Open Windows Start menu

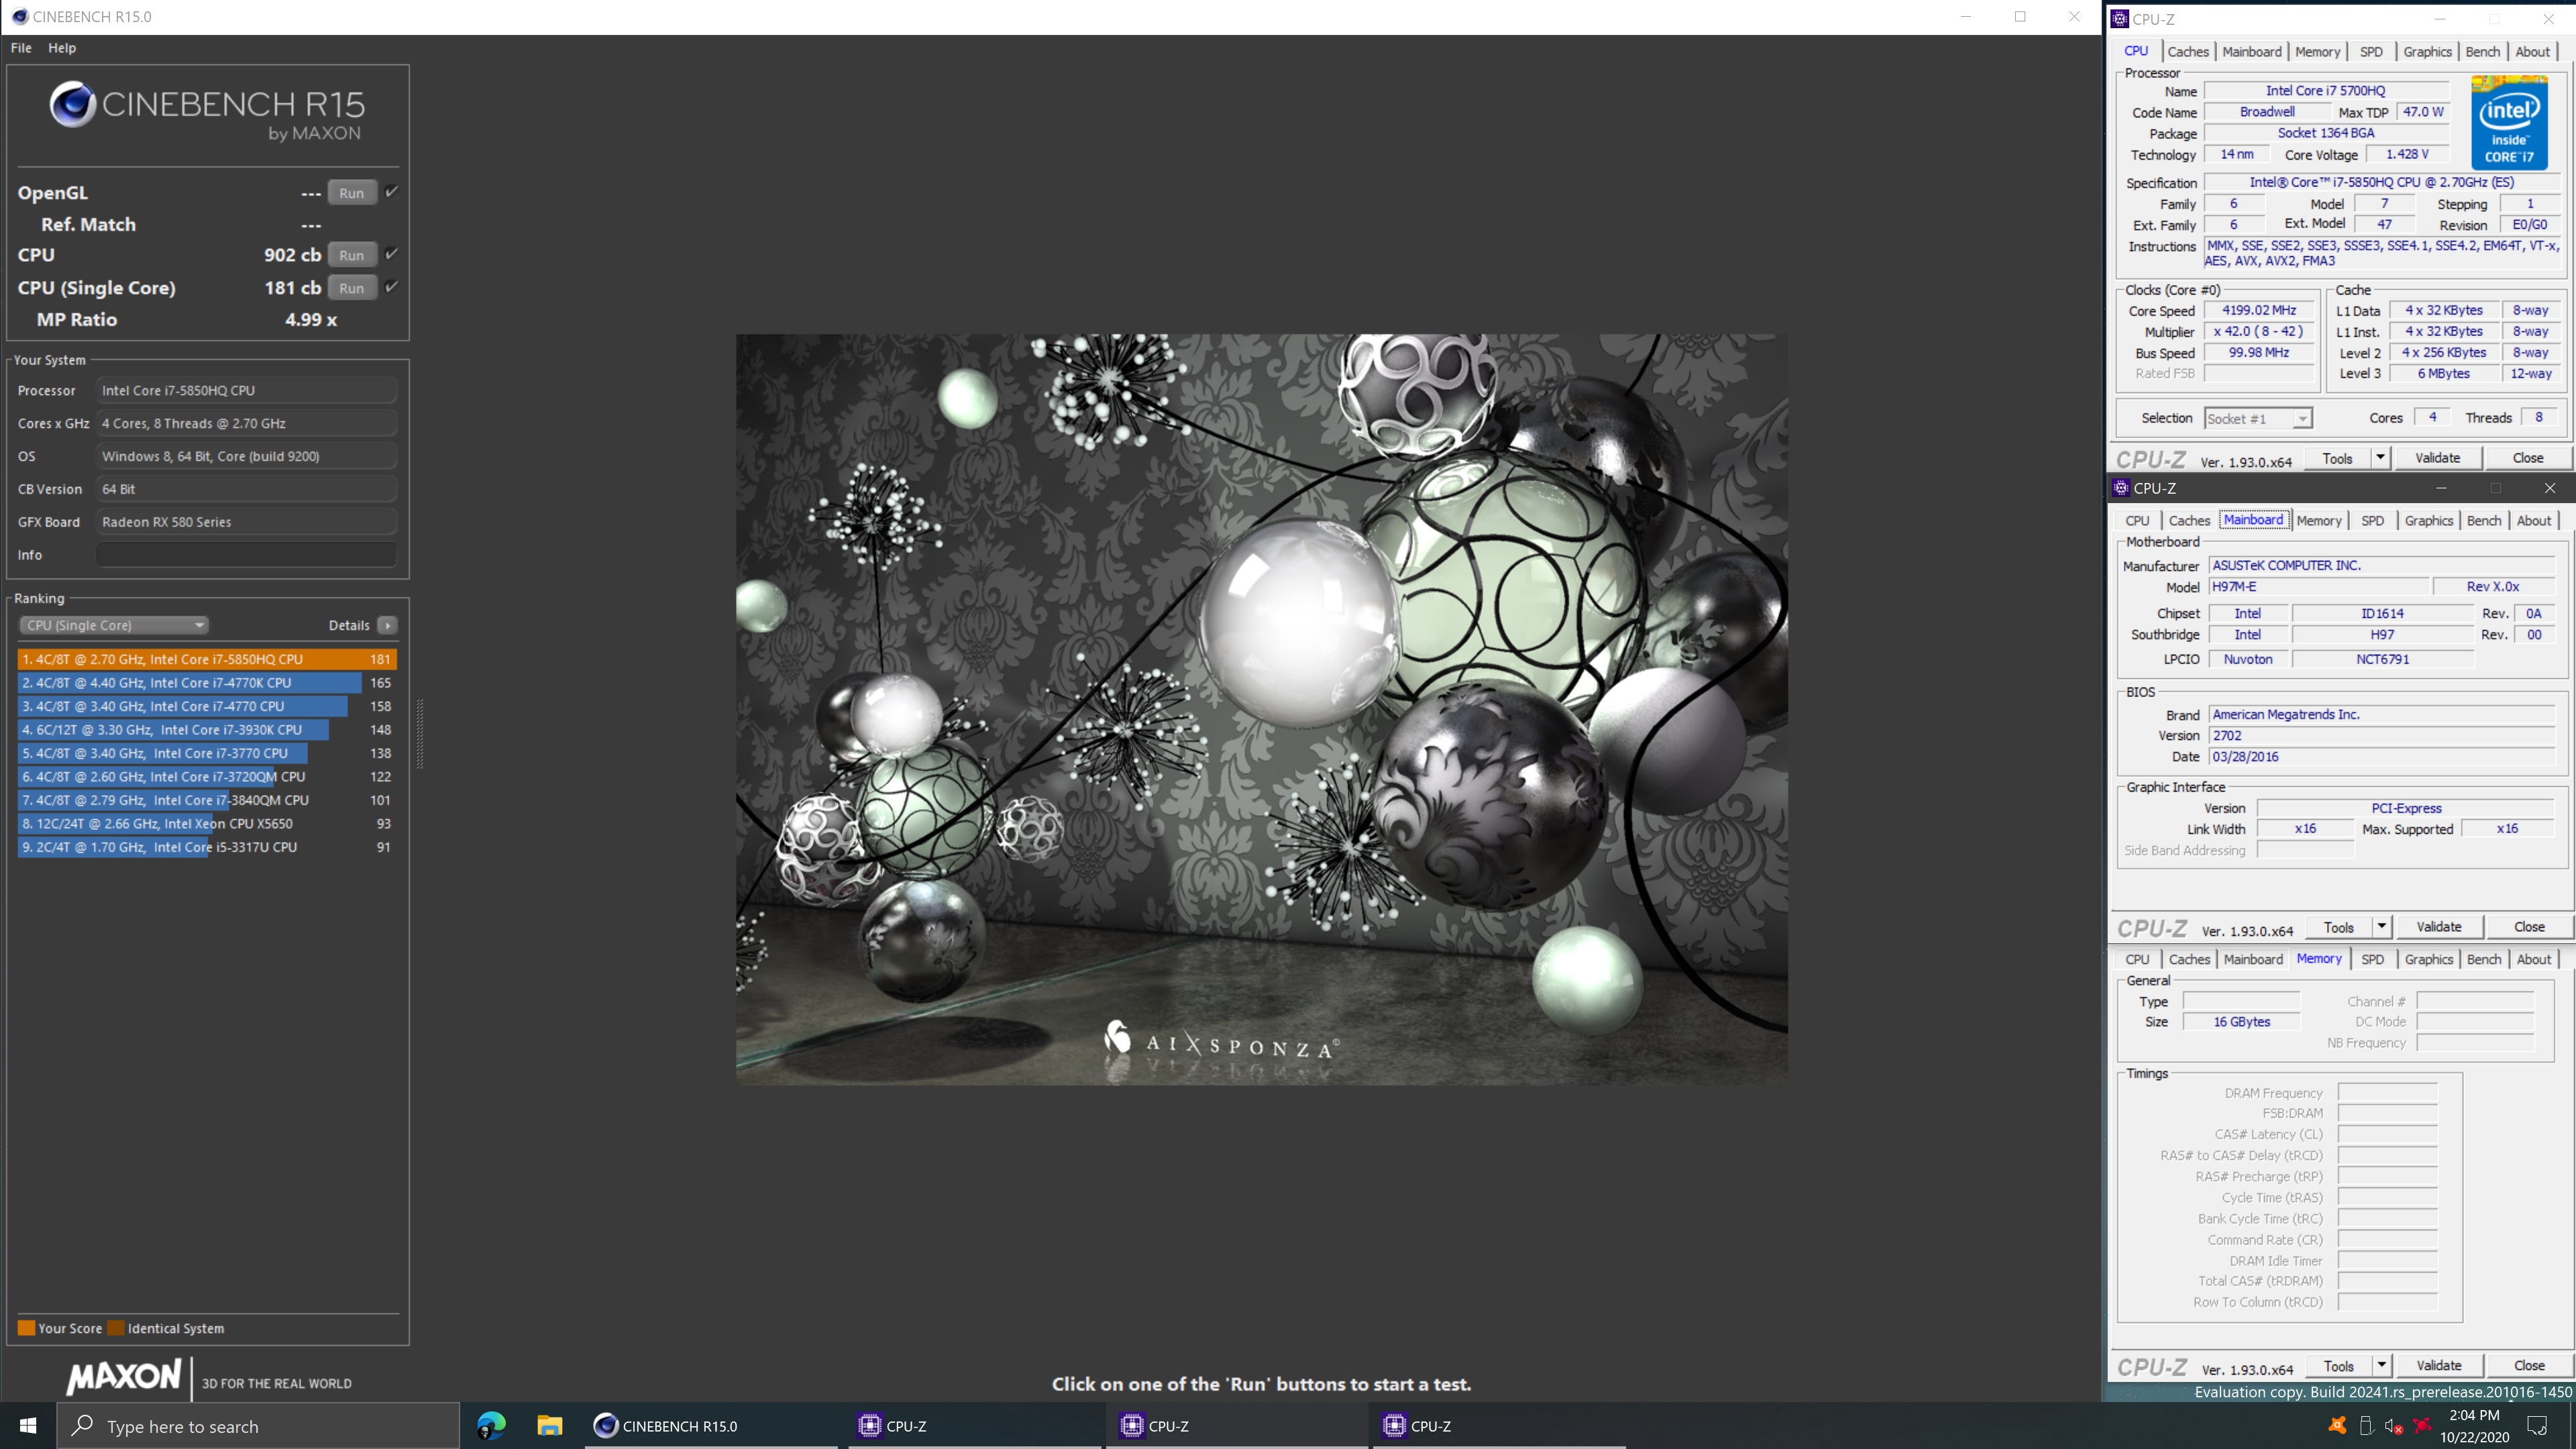pos(28,1426)
